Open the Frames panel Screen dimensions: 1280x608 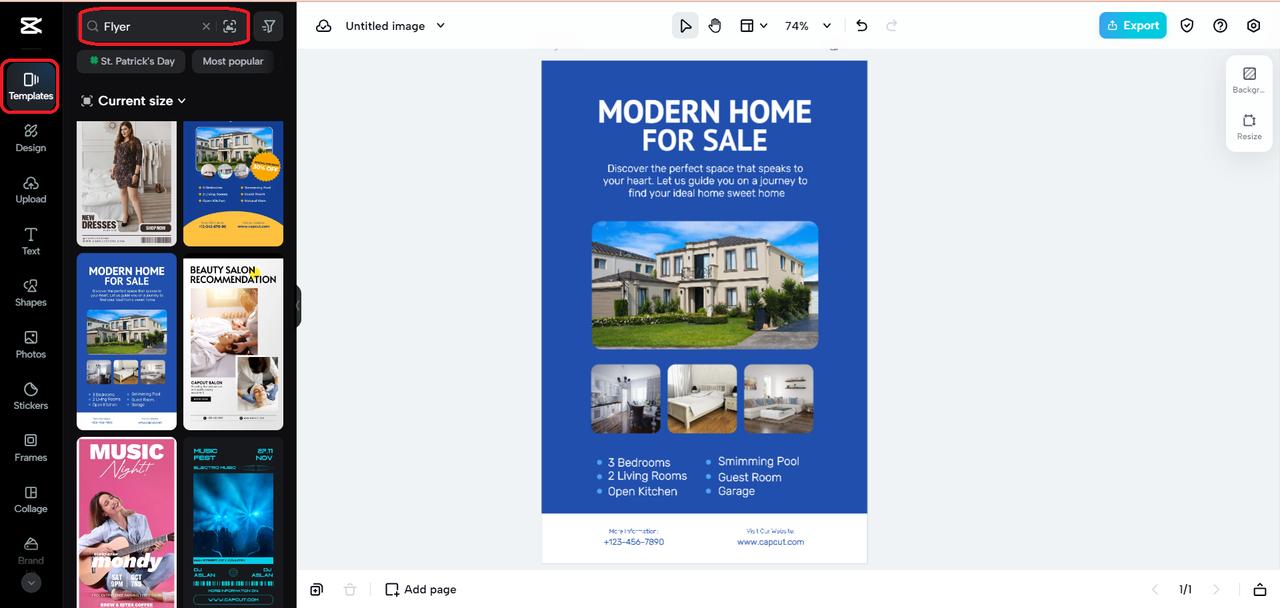[x=31, y=448]
